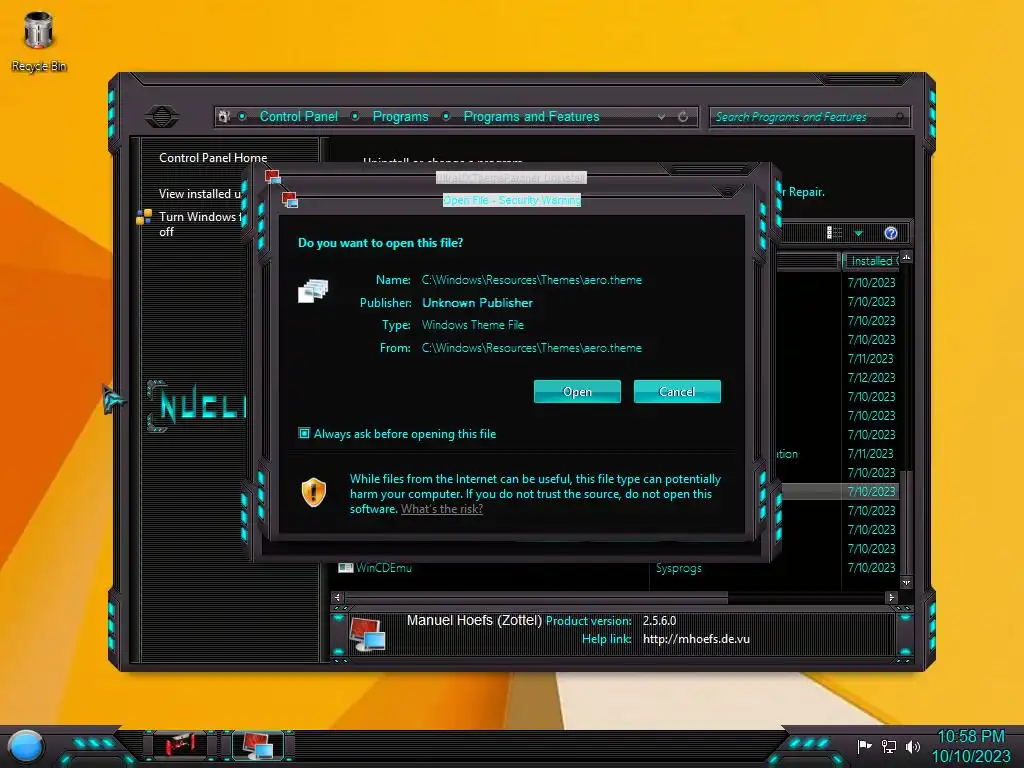
Task: Open the Recycle Bin desktop icon
Action: click(39, 42)
